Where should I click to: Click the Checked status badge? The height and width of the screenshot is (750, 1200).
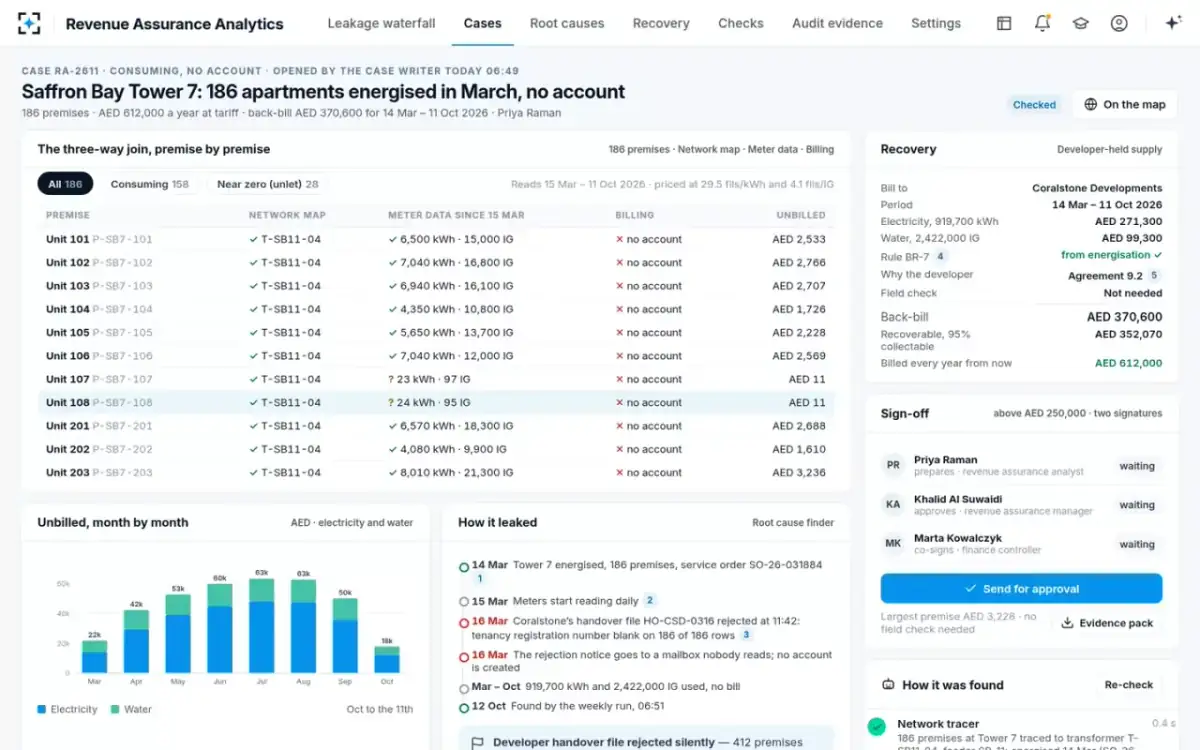1034,104
